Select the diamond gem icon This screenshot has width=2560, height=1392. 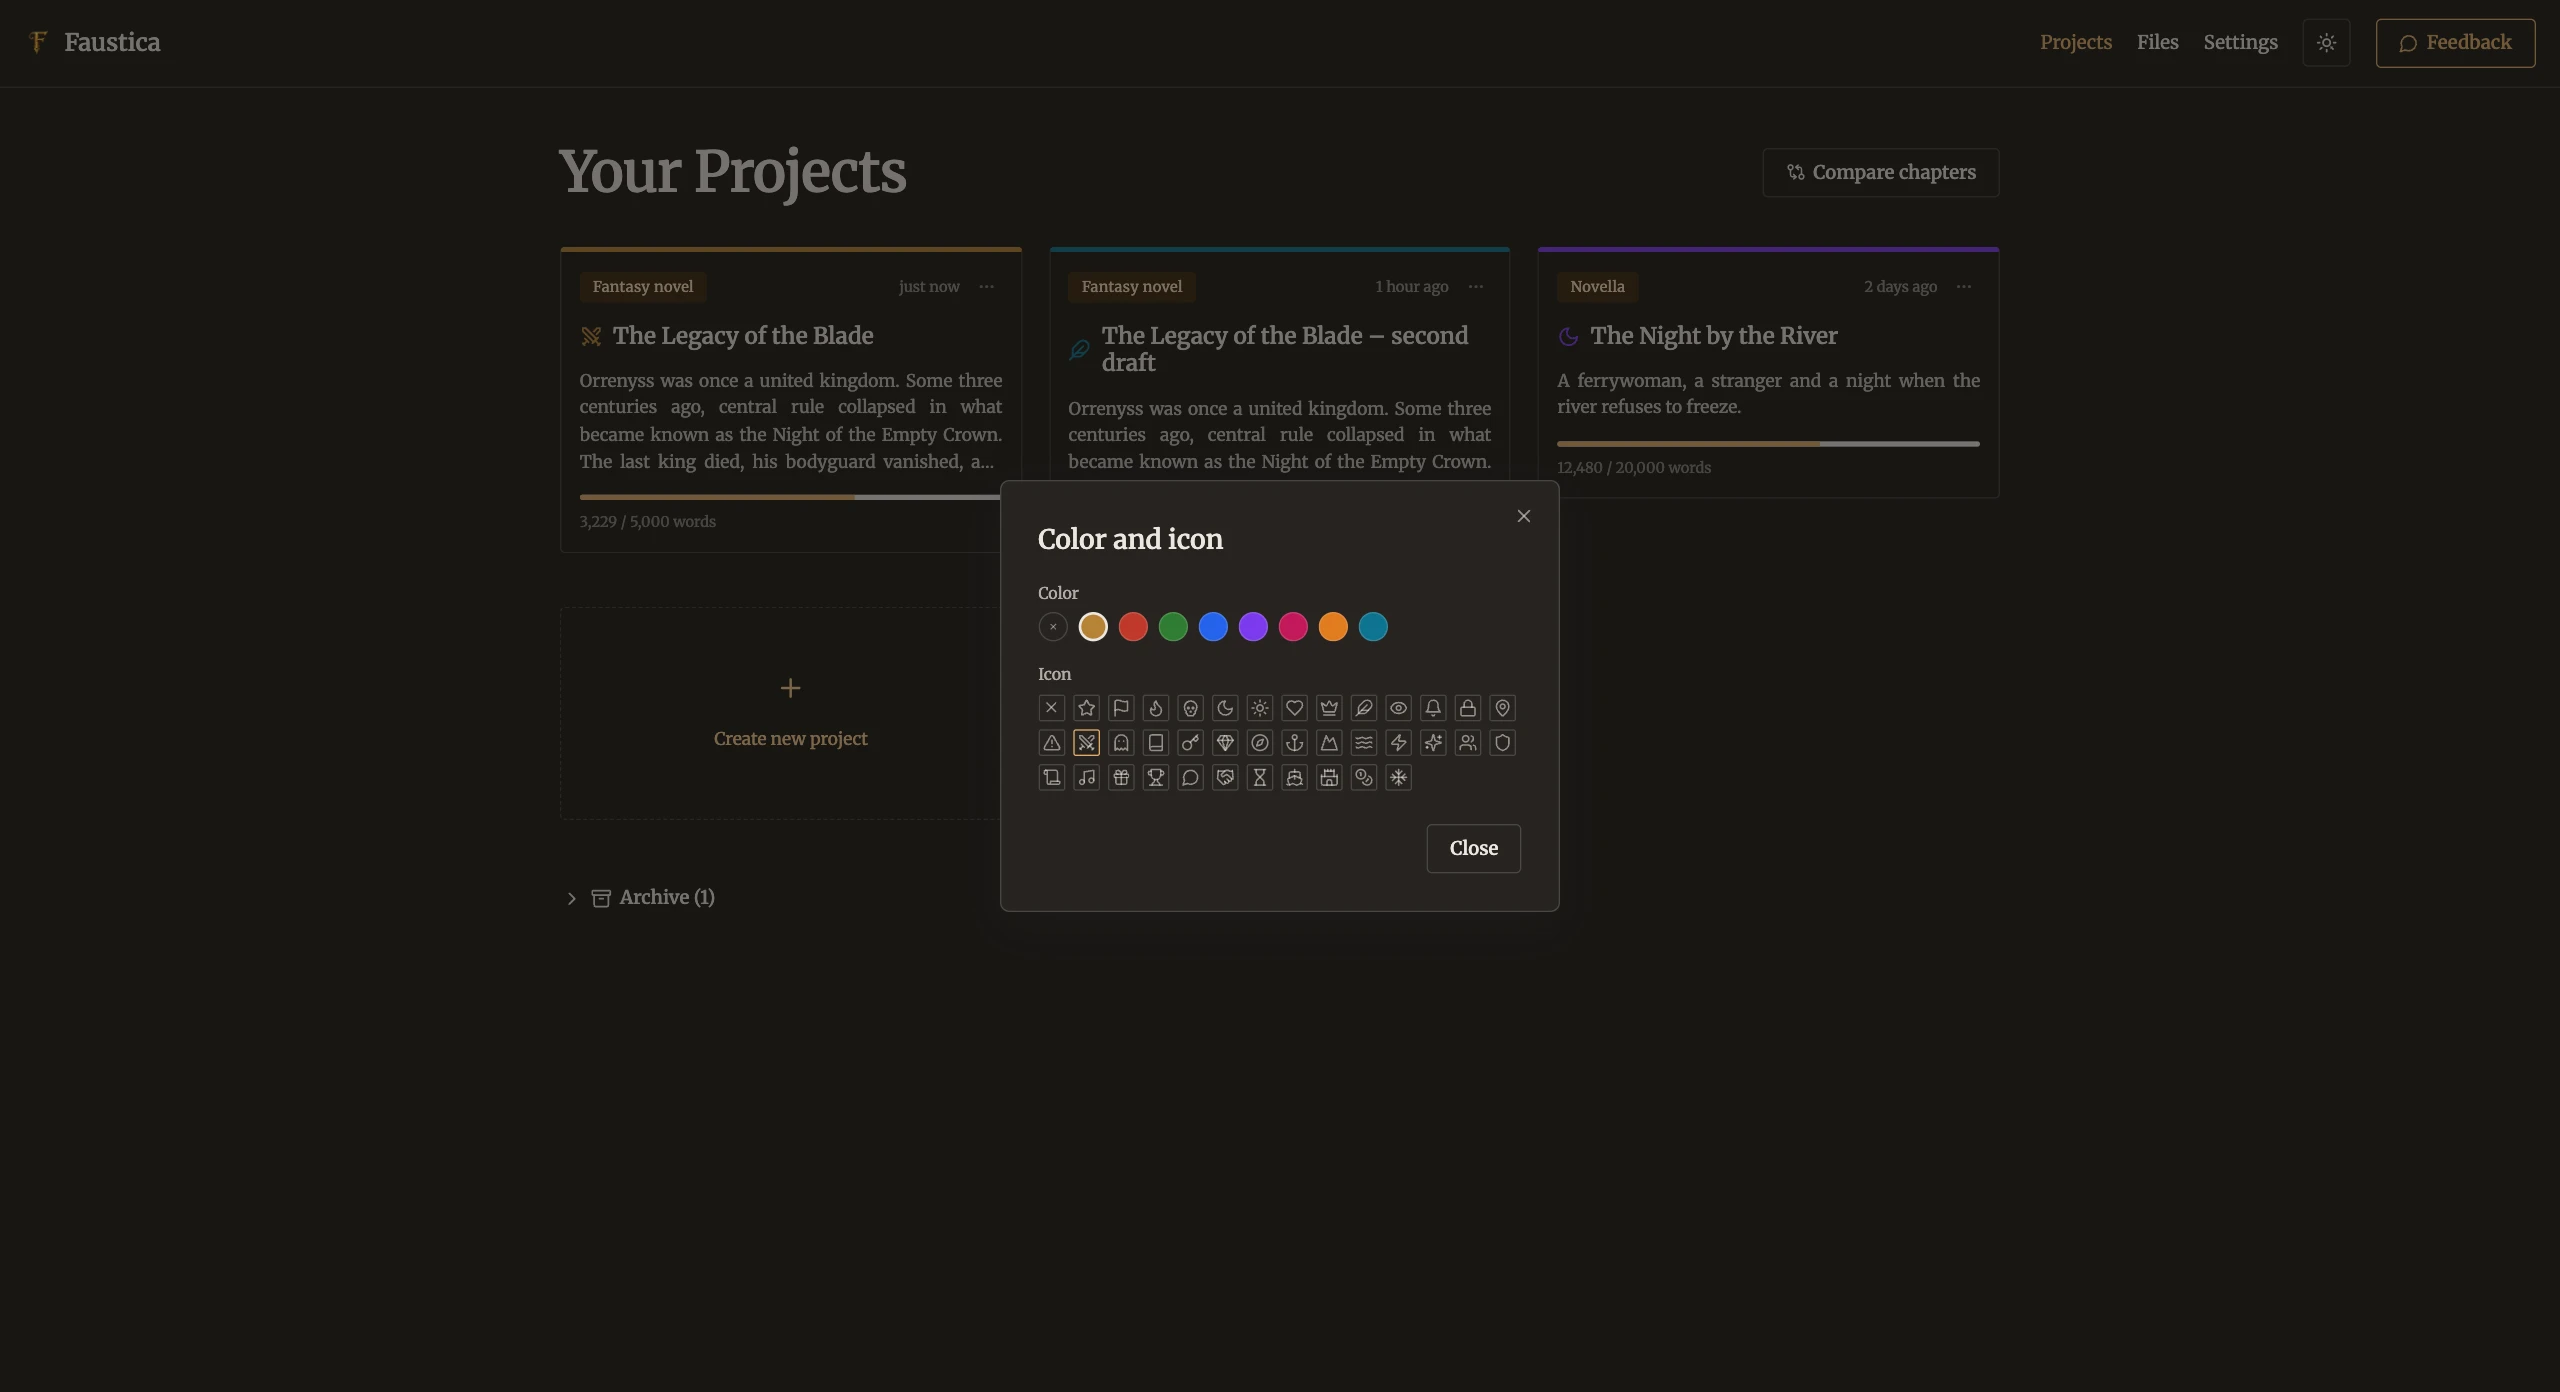pos(1225,743)
